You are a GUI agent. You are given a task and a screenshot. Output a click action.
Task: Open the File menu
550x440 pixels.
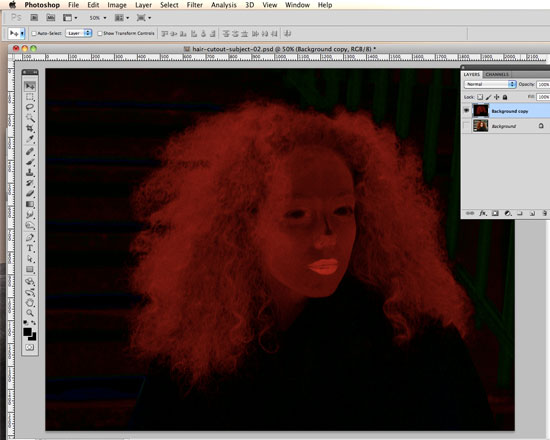73,5
